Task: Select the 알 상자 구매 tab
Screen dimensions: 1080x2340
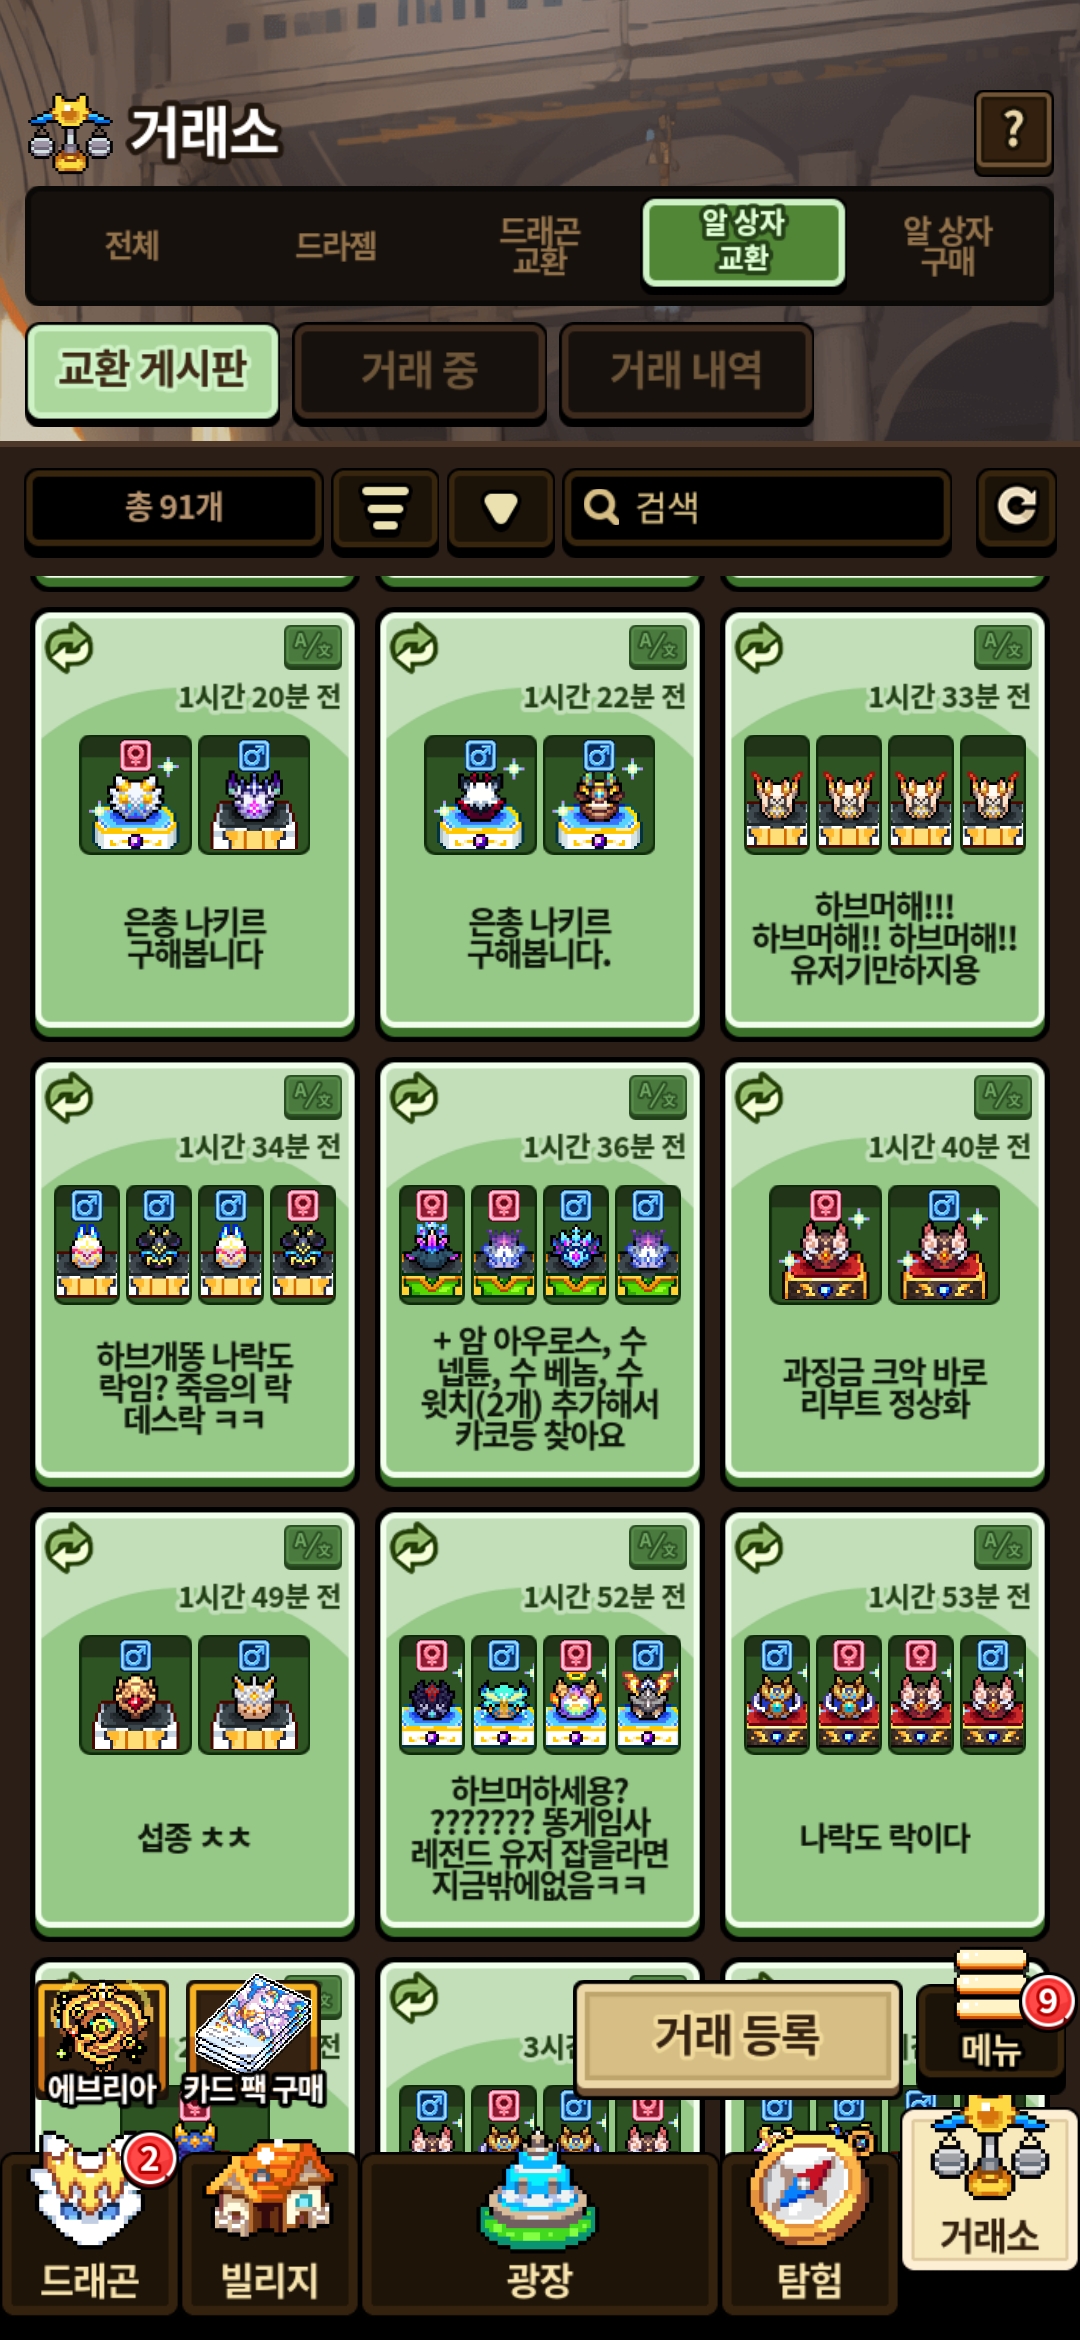Action: click(947, 245)
